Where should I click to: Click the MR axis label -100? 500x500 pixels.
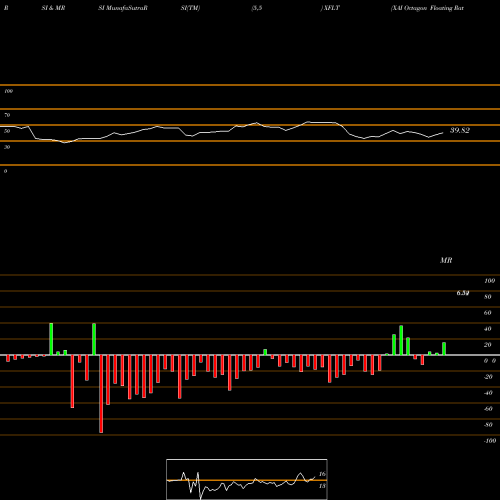point(489,441)
